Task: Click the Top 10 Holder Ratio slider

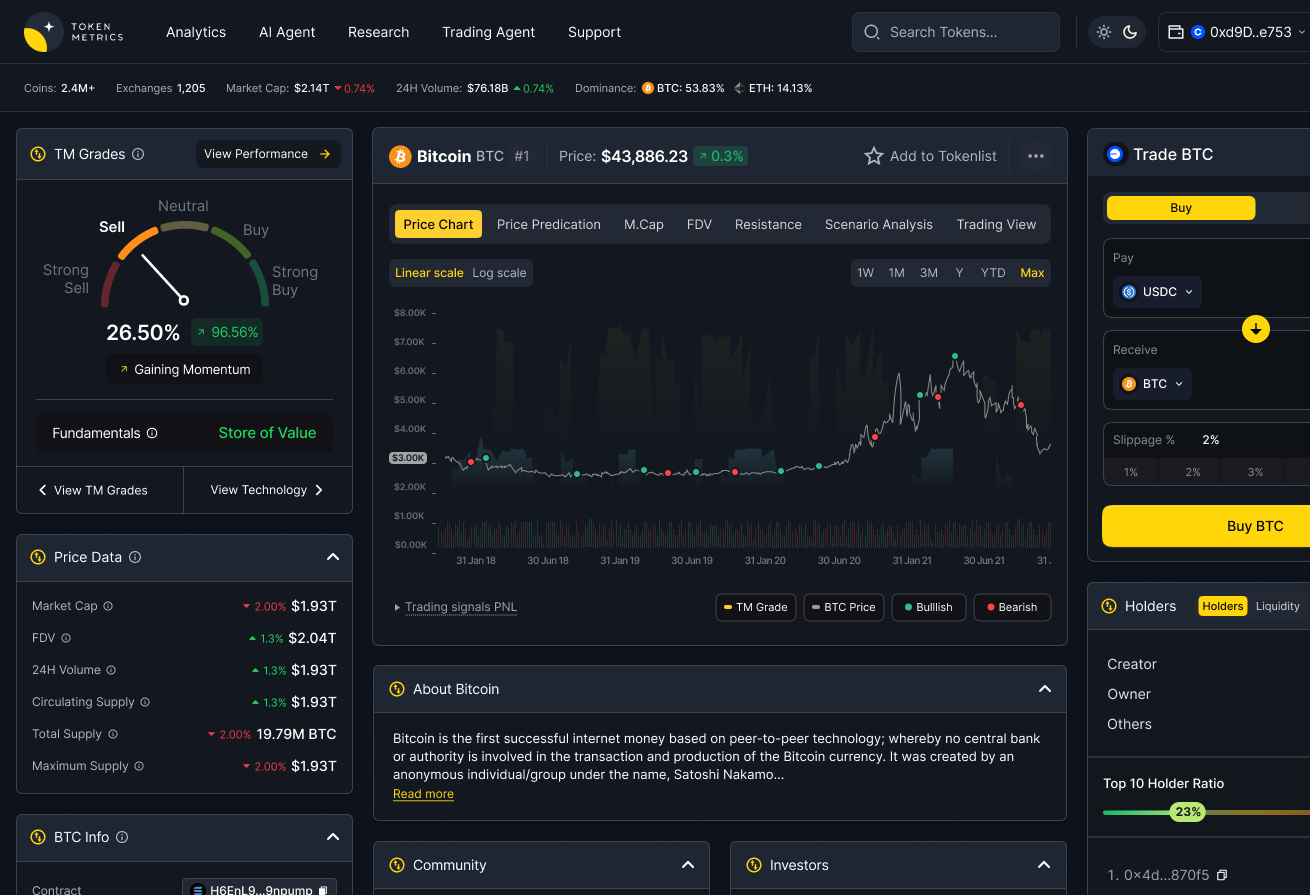Action: (1206, 812)
